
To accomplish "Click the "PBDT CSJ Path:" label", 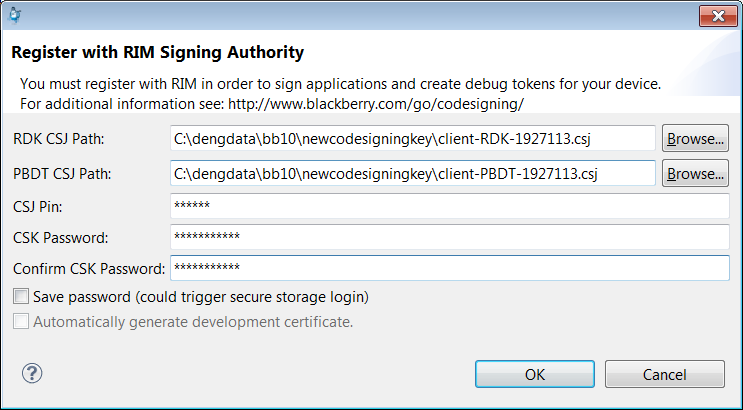I will click(x=62, y=174).
